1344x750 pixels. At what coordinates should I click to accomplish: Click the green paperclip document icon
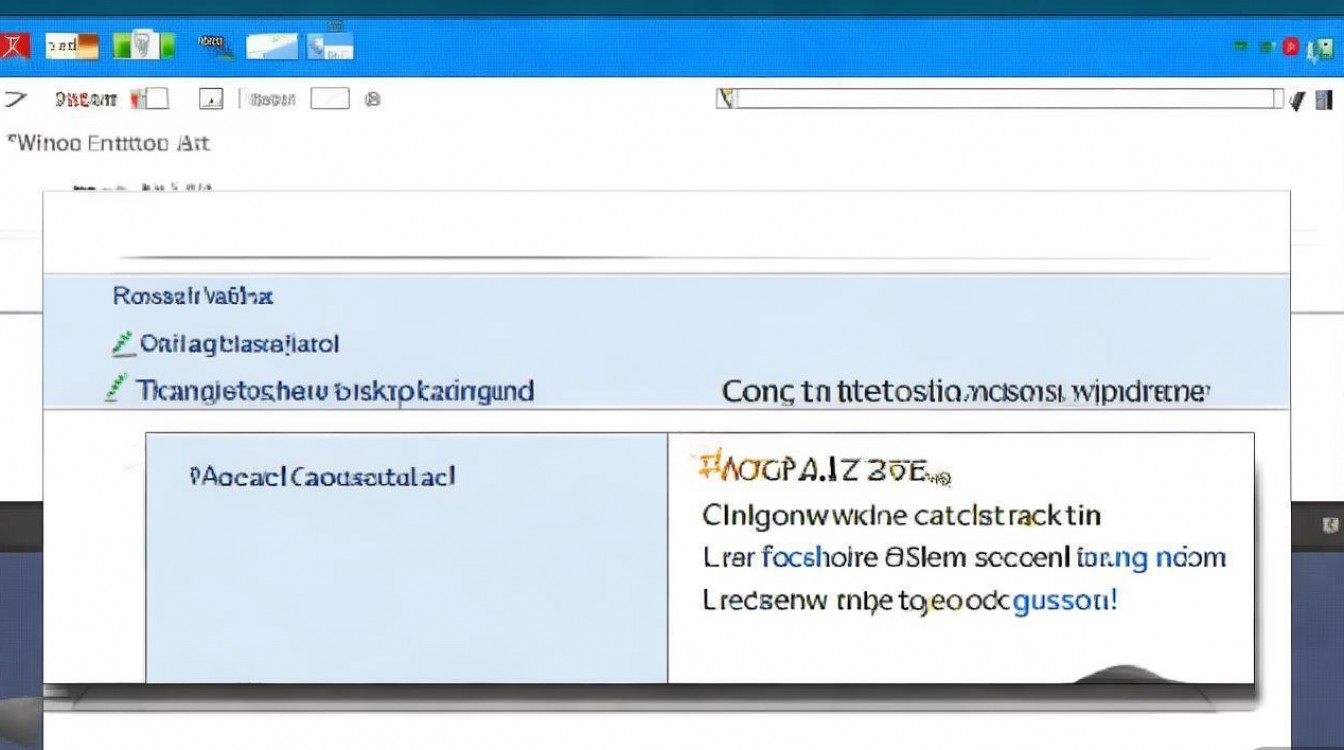144,46
